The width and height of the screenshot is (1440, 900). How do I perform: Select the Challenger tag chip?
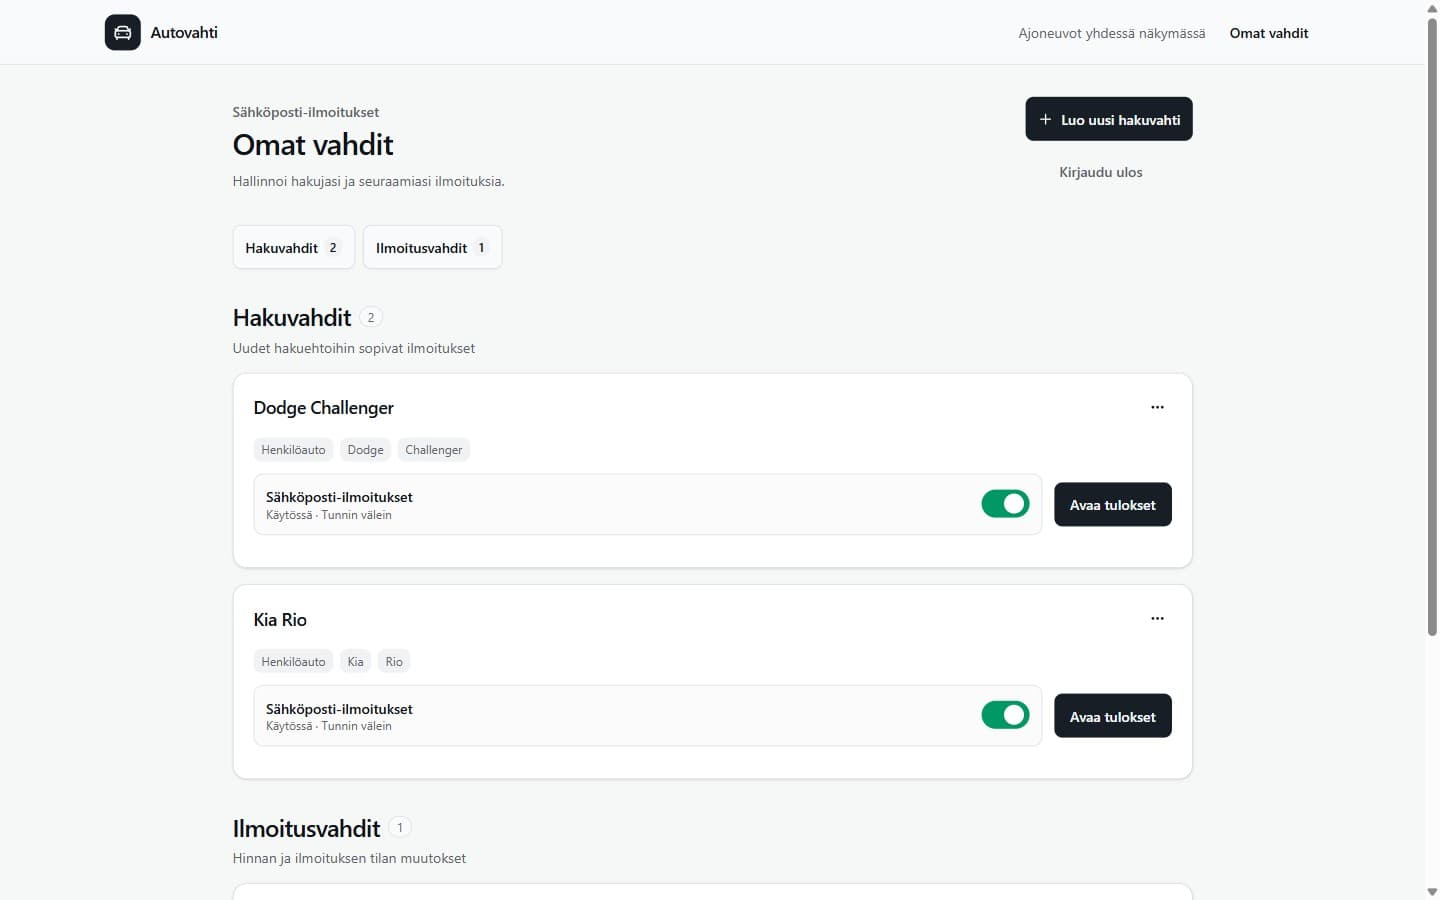click(434, 450)
